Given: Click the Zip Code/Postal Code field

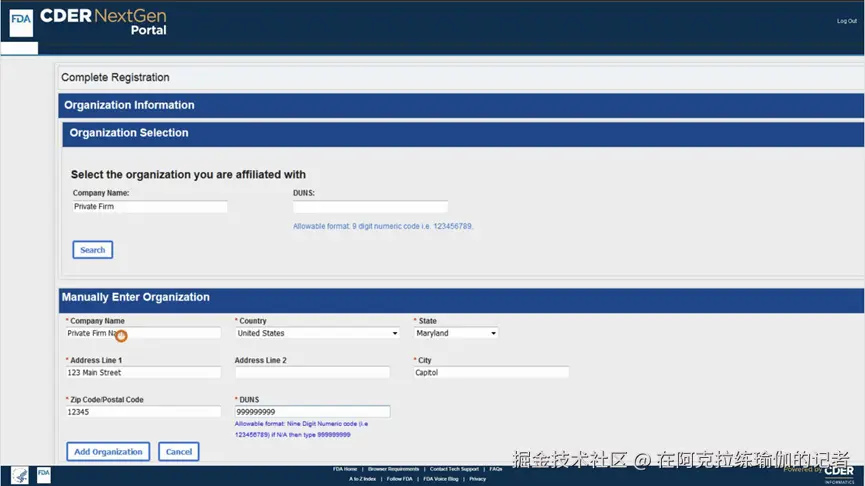Looking at the screenshot, I should [143, 412].
